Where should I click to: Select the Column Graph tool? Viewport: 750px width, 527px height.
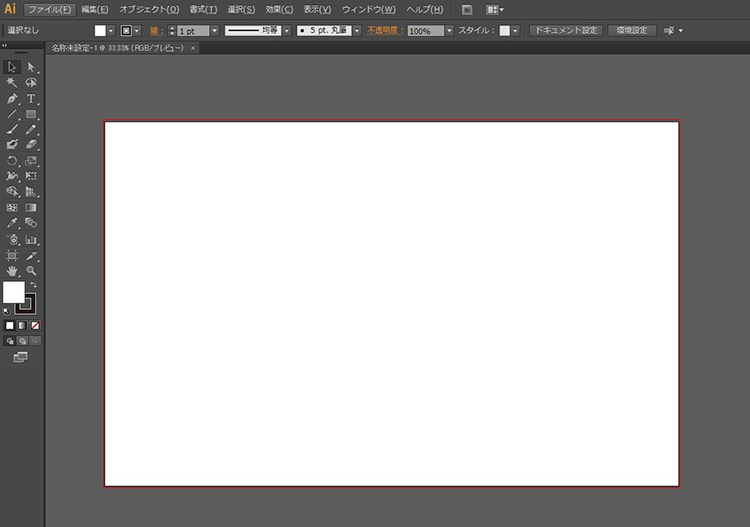31,240
